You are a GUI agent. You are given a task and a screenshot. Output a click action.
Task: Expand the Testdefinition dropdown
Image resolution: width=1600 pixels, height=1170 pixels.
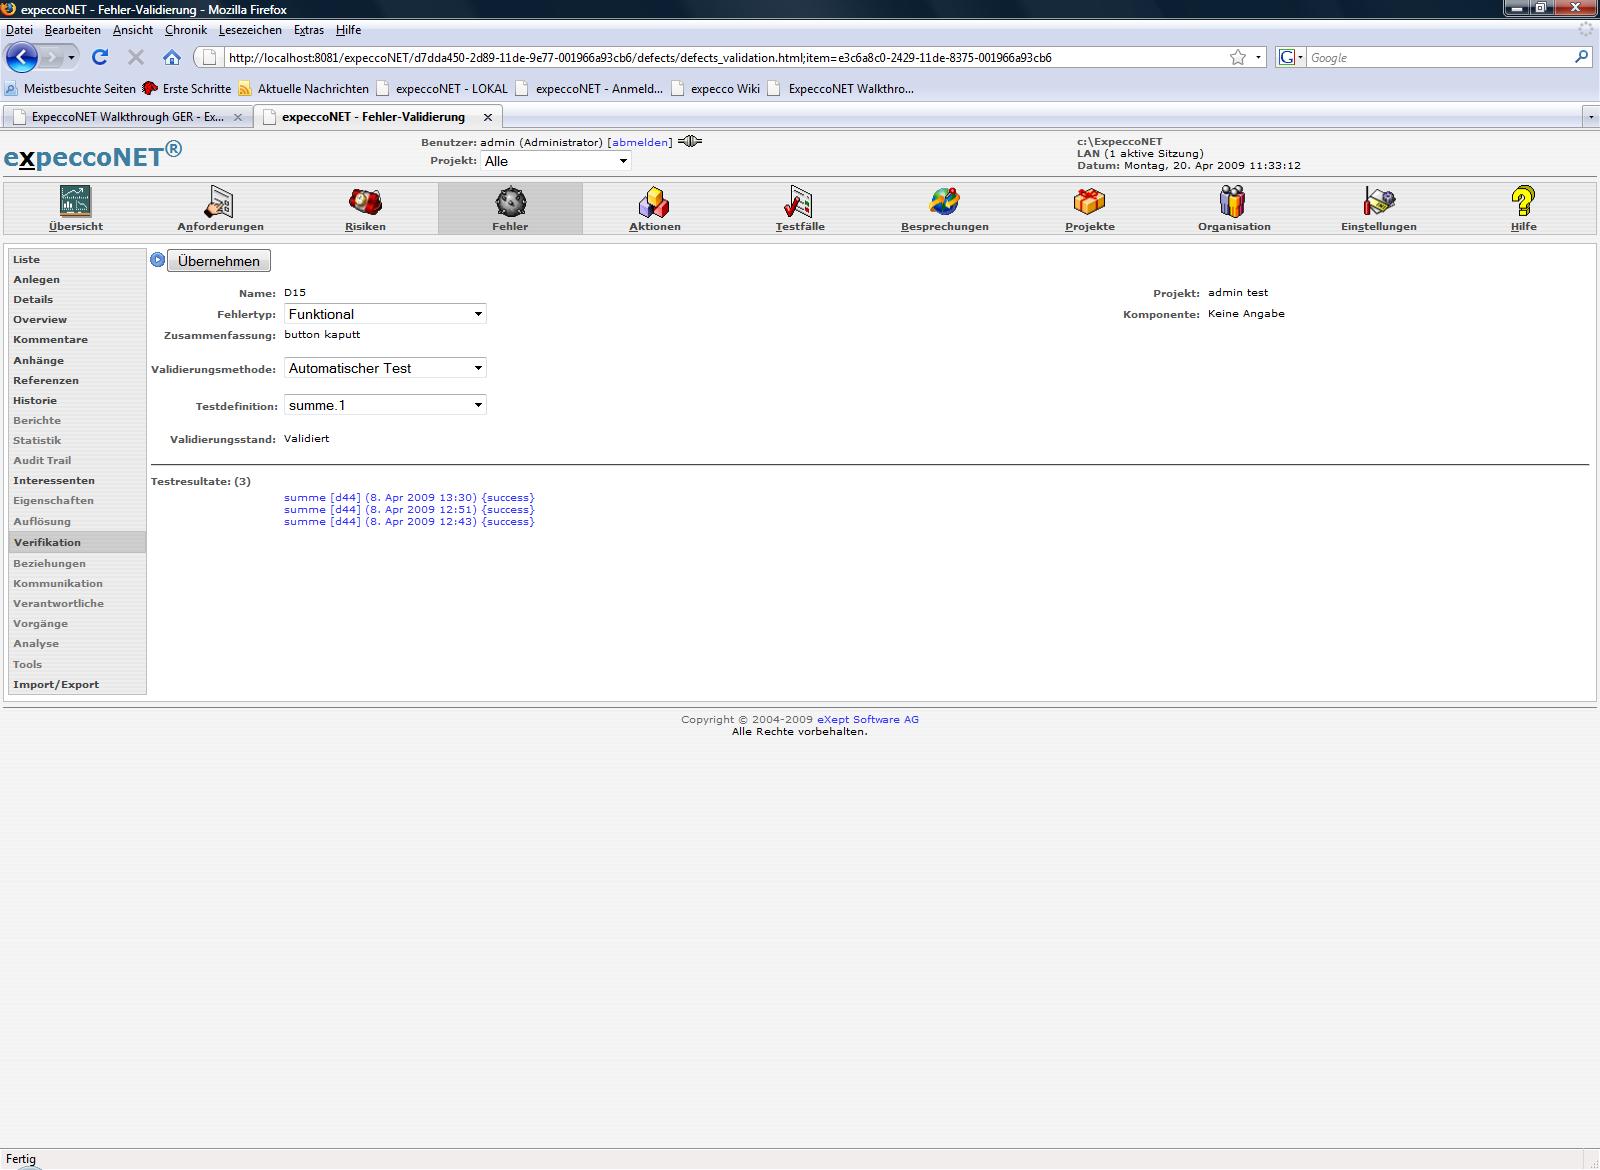point(385,405)
